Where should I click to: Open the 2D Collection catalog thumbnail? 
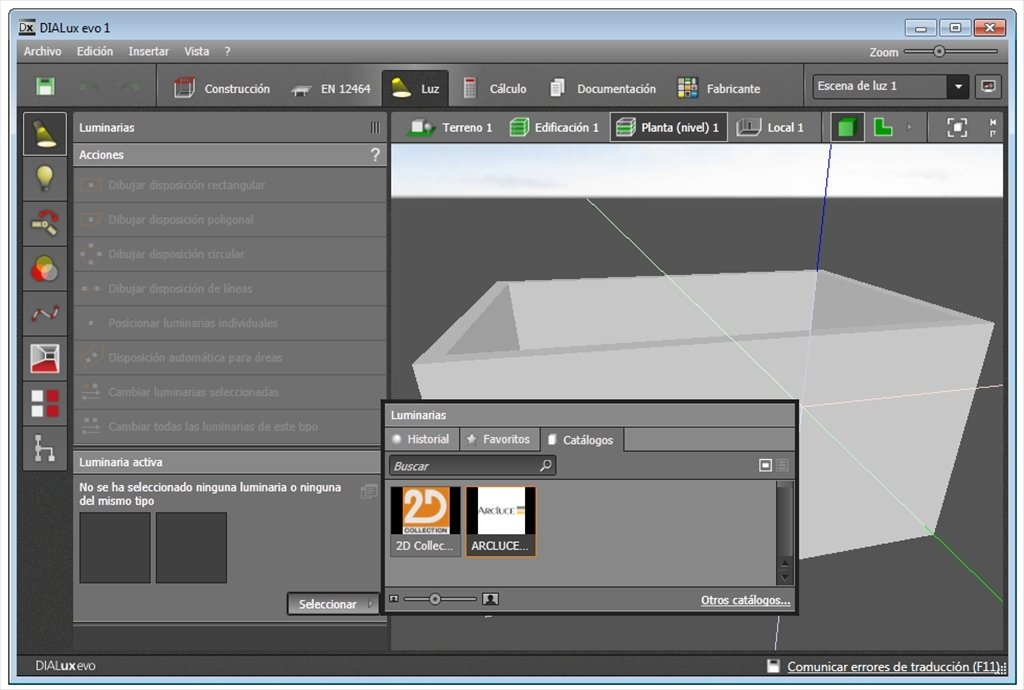click(x=425, y=521)
